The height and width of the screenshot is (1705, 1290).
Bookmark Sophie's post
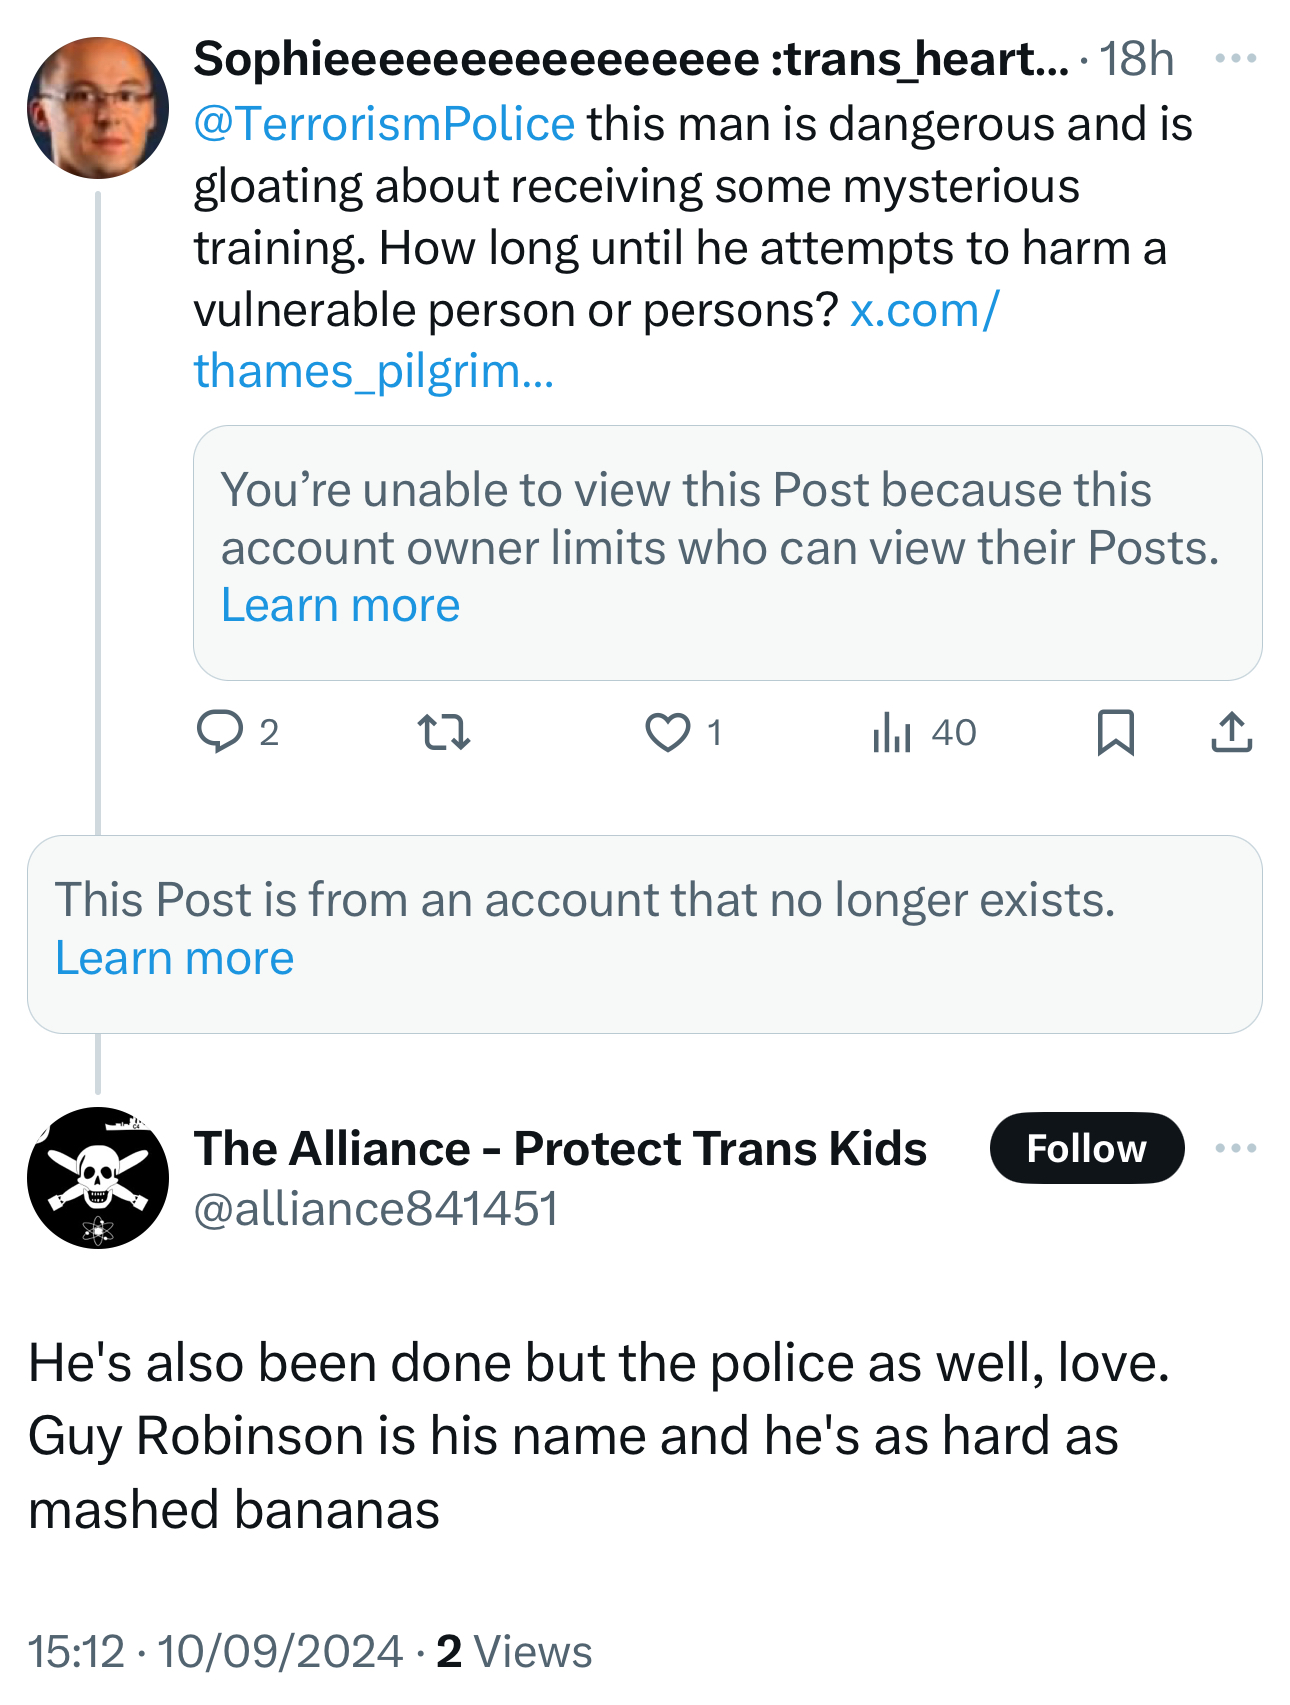[1115, 732]
